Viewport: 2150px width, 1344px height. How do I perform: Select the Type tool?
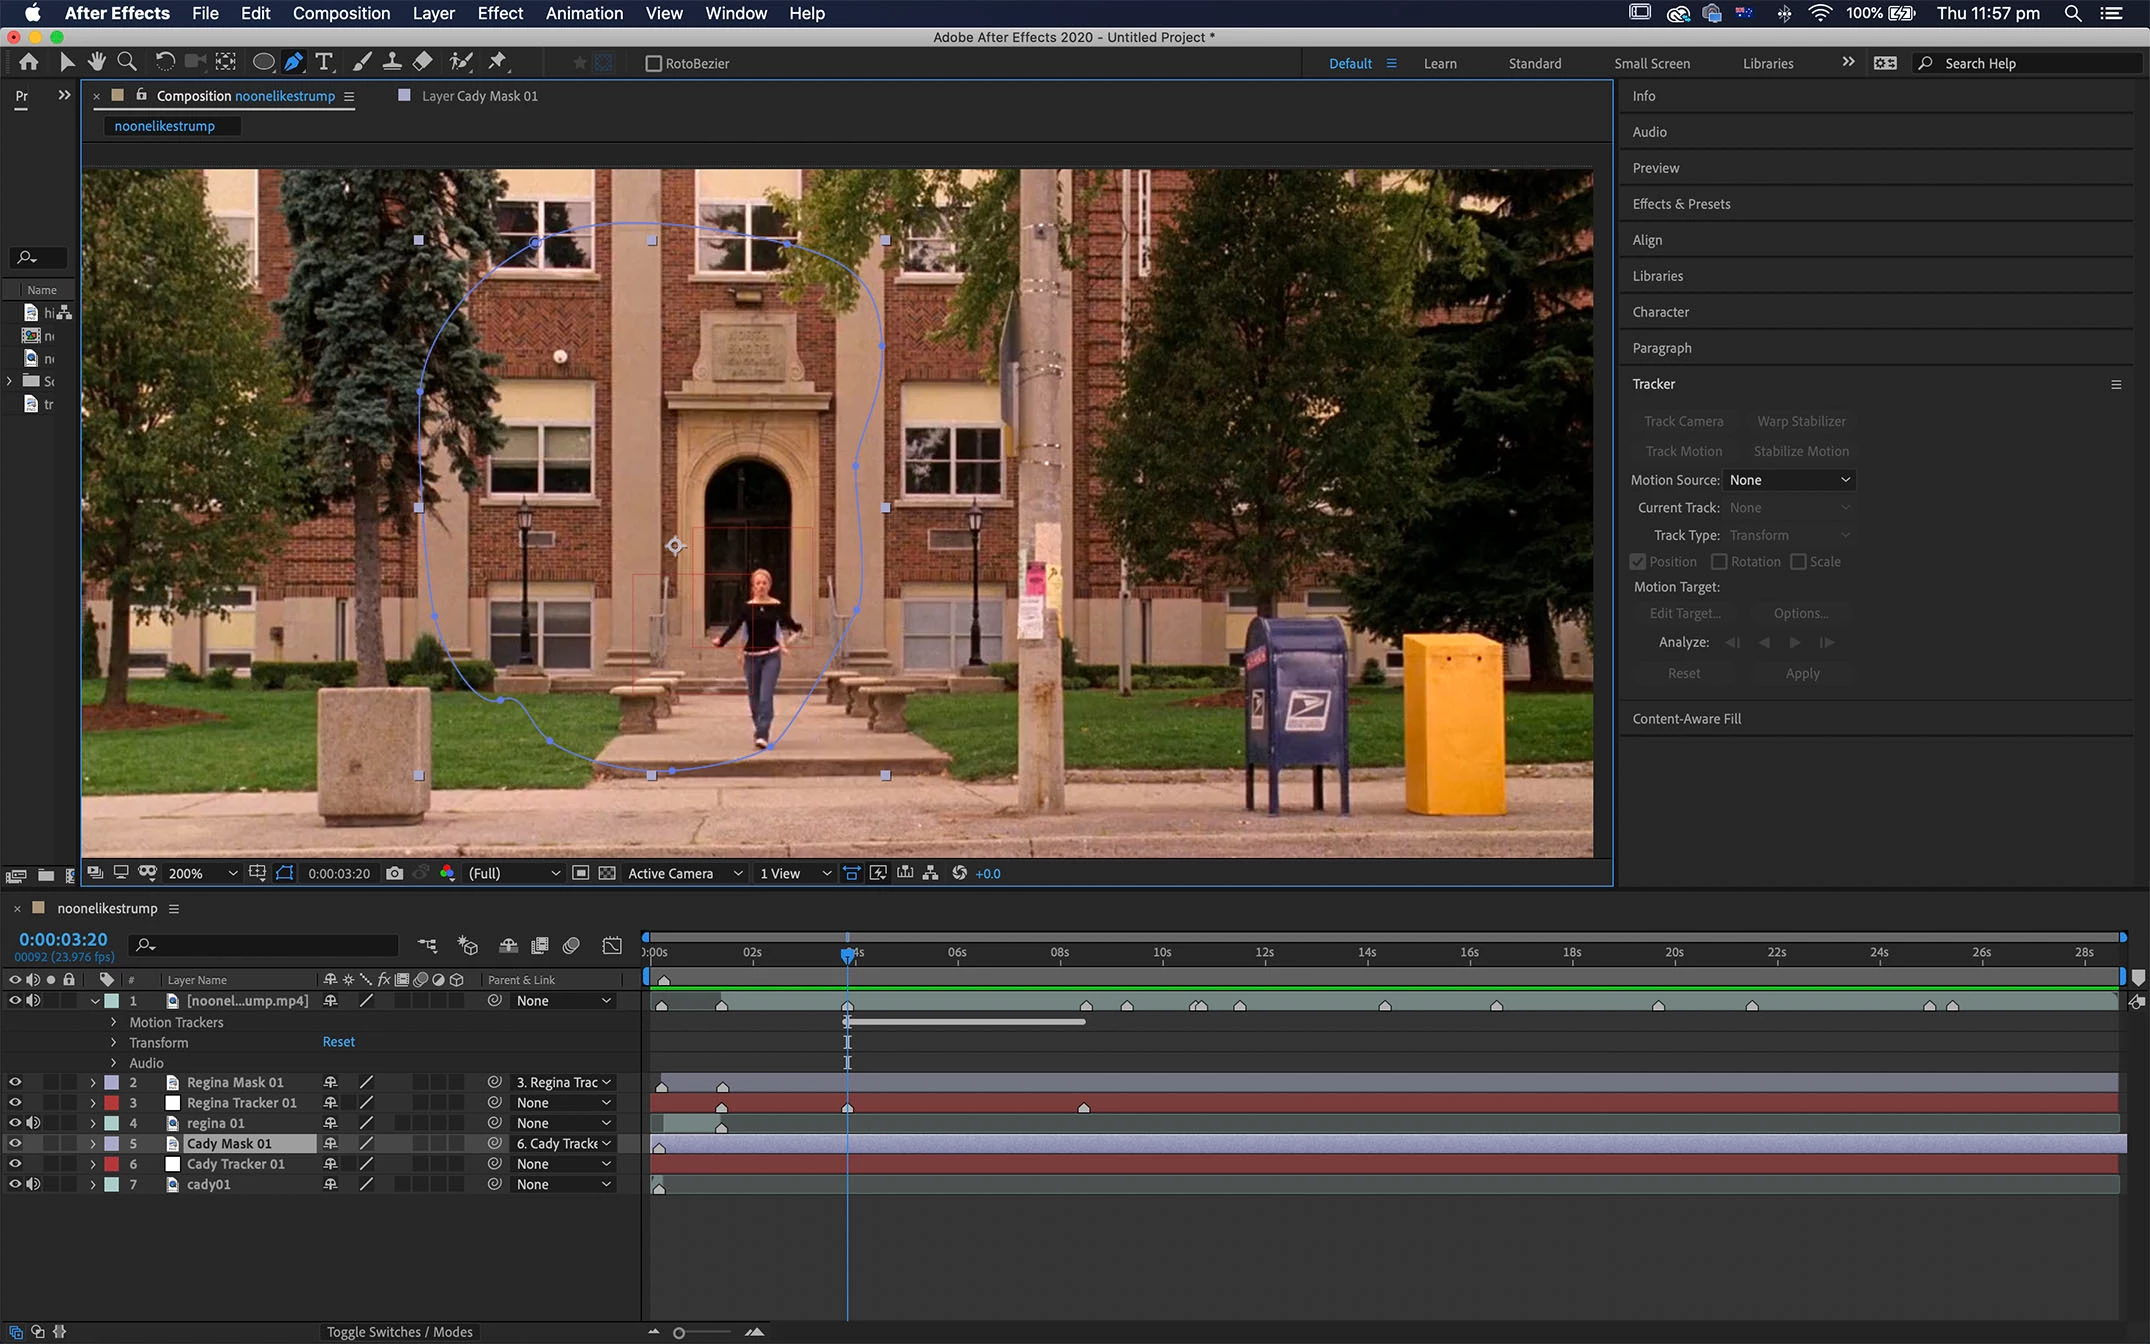pyautogui.click(x=324, y=62)
